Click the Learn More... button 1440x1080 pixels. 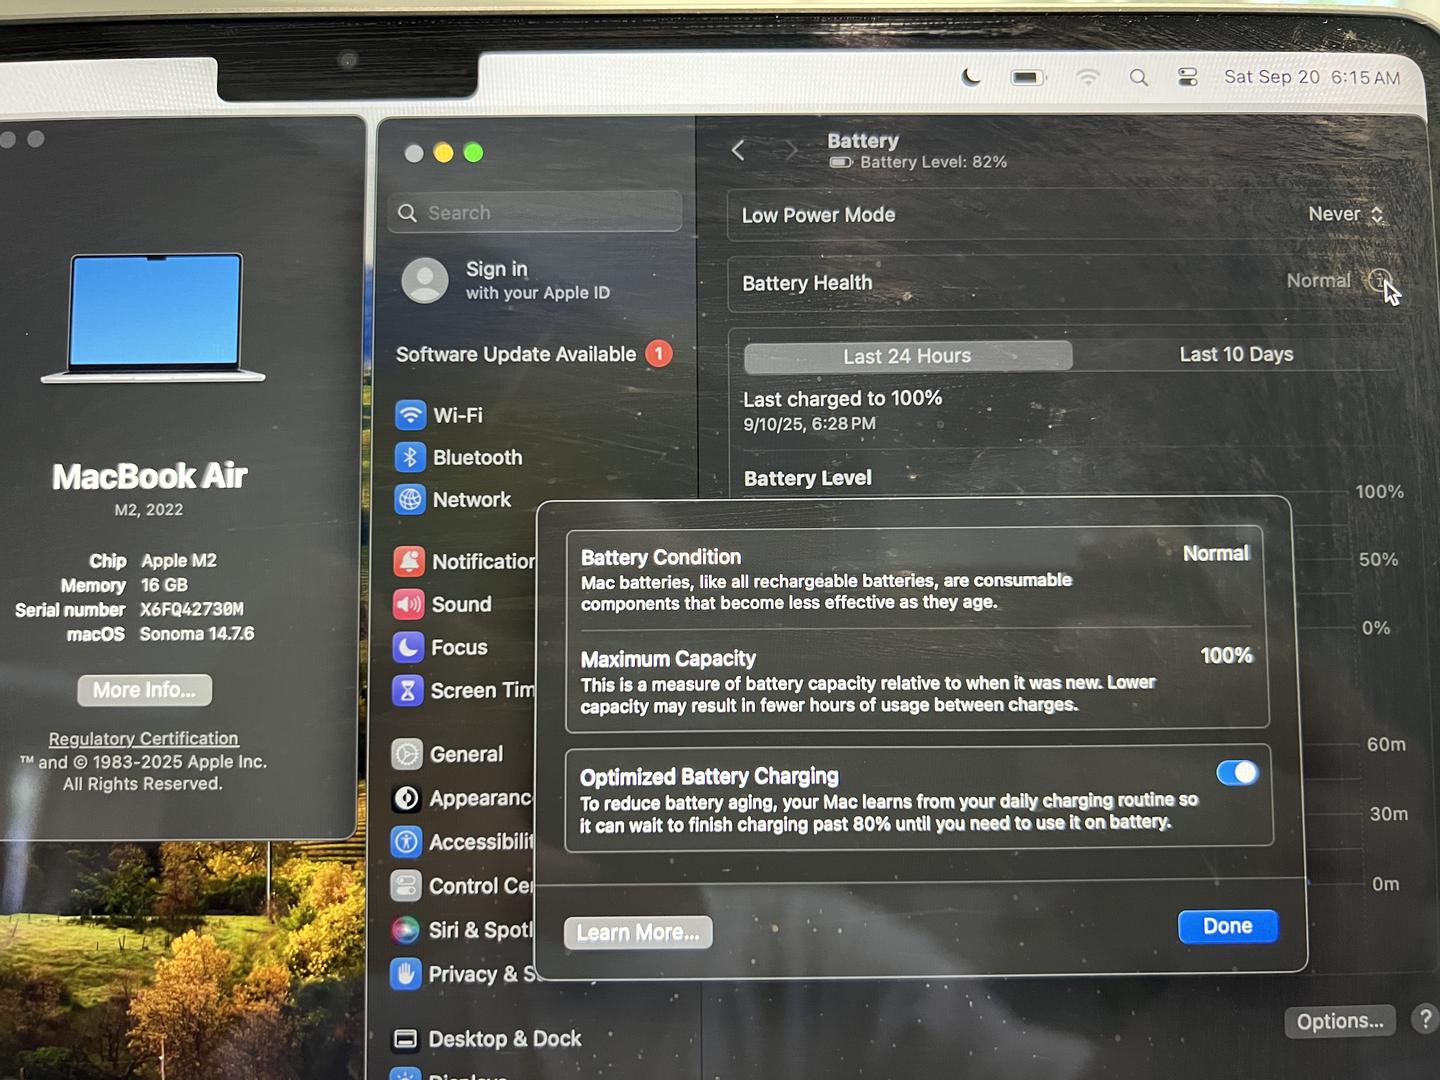[638, 933]
